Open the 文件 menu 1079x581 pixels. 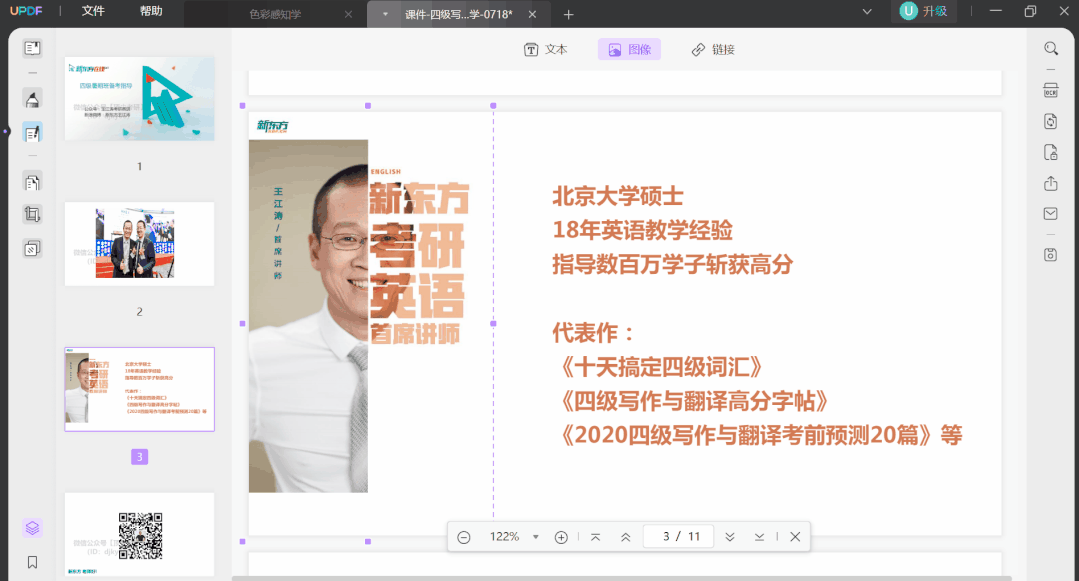93,11
